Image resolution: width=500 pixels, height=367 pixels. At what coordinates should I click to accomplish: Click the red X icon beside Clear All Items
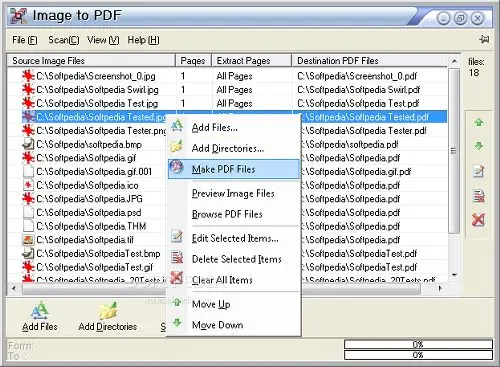coord(177,278)
